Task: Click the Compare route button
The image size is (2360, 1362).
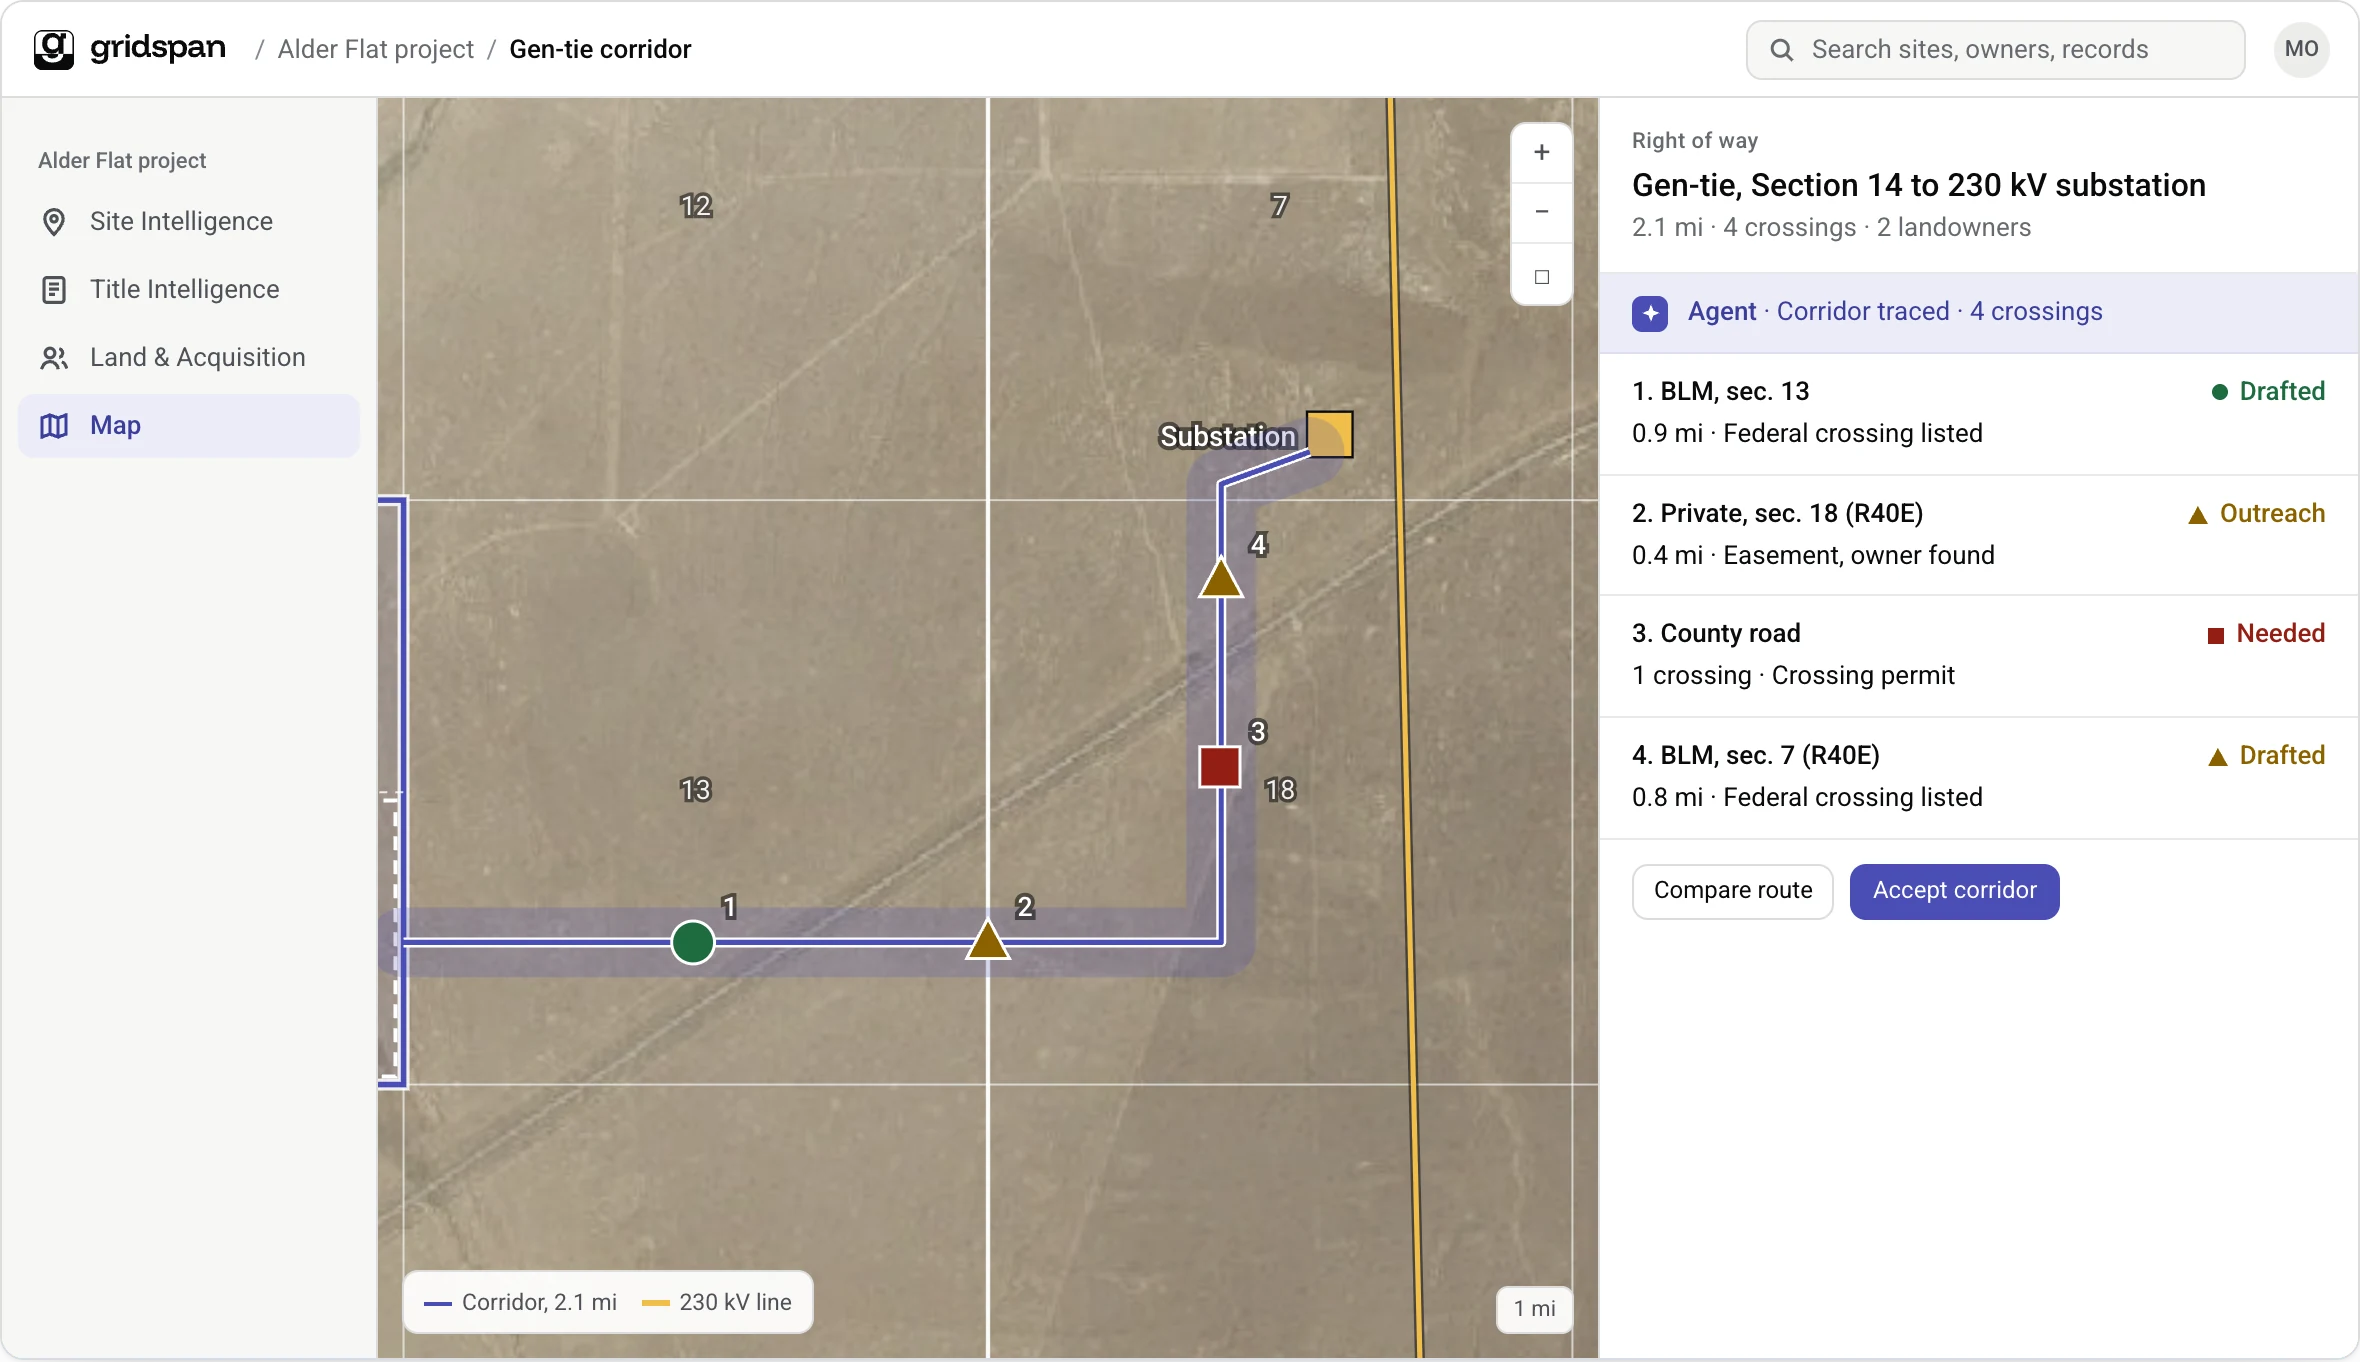Action: [x=1732, y=891]
